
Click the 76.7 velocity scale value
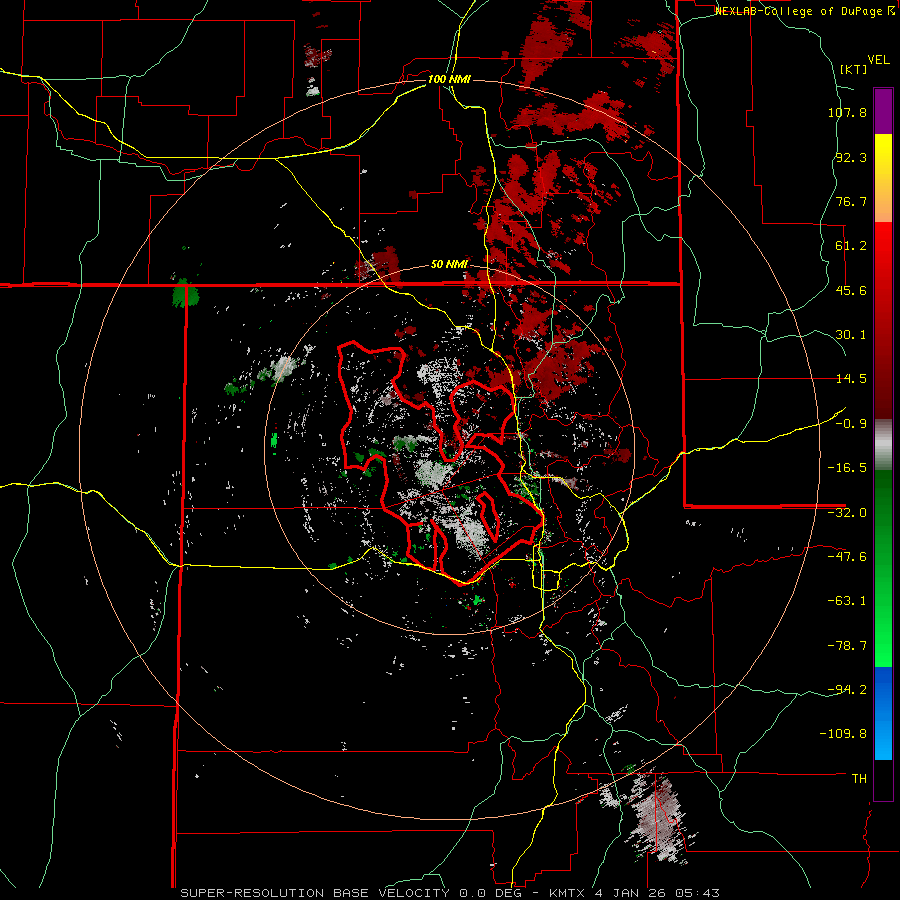point(851,201)
